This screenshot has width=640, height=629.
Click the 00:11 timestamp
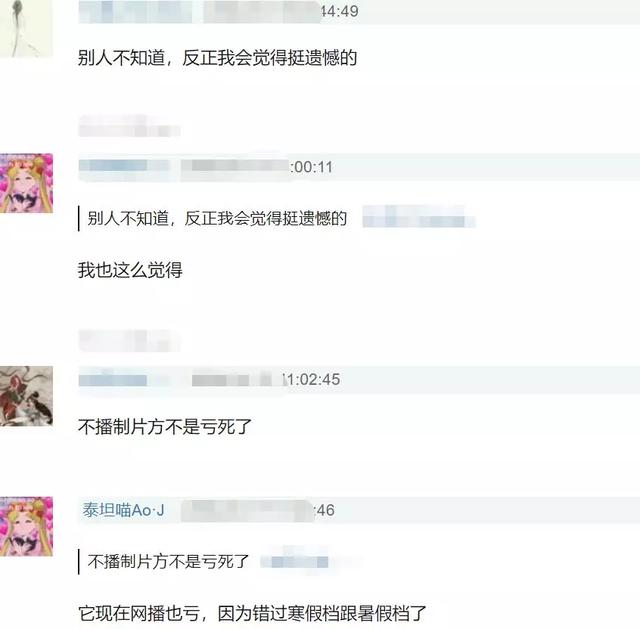(311, 167)
